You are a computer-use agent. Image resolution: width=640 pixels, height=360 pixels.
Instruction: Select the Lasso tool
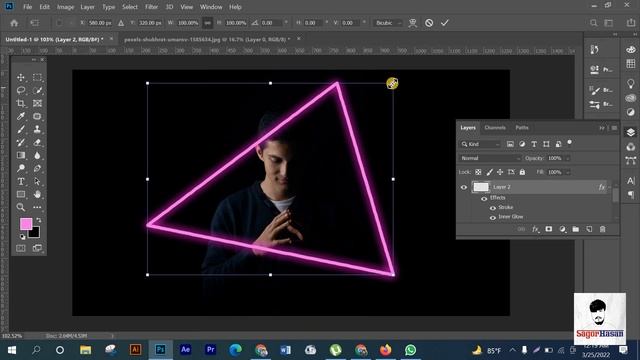[x=21, y=90]
